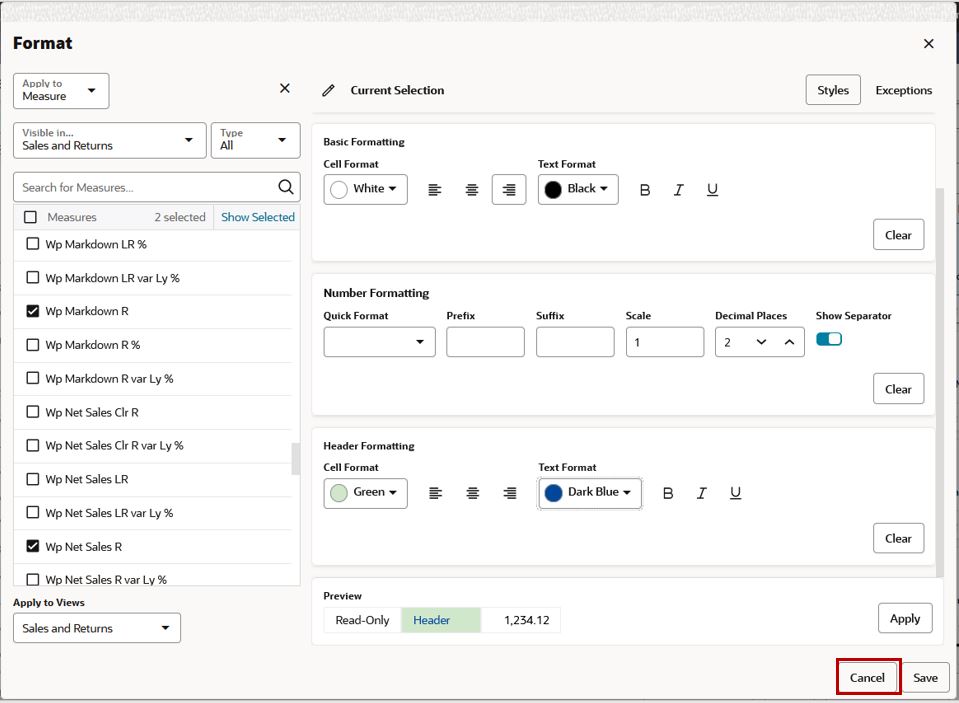
Task: Click the measure search magnifier icon
Action: pos(286,187)
